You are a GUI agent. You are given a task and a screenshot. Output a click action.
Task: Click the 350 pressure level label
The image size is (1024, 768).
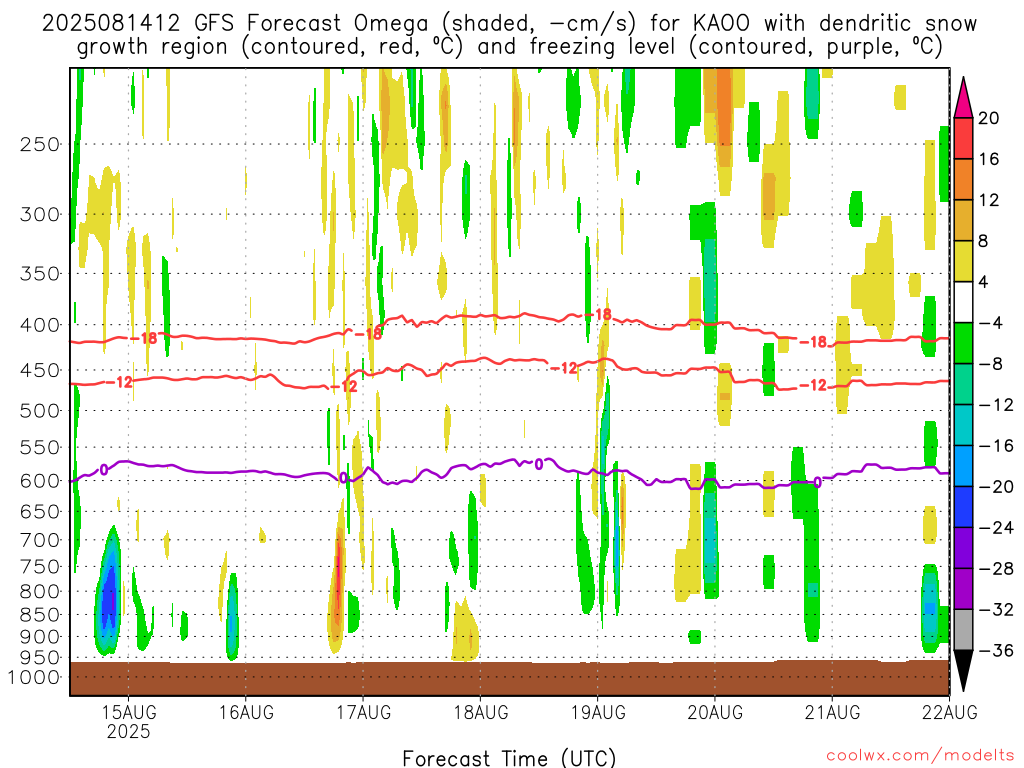pos(40,274)
